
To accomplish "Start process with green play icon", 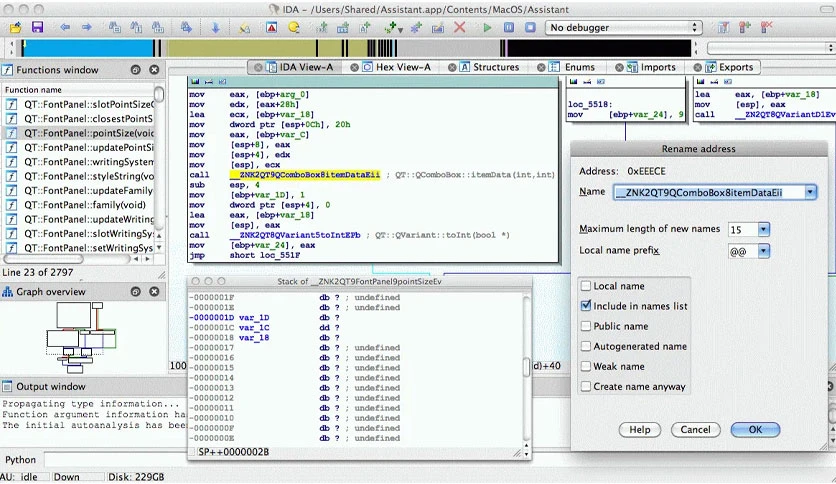I will 487,27.
